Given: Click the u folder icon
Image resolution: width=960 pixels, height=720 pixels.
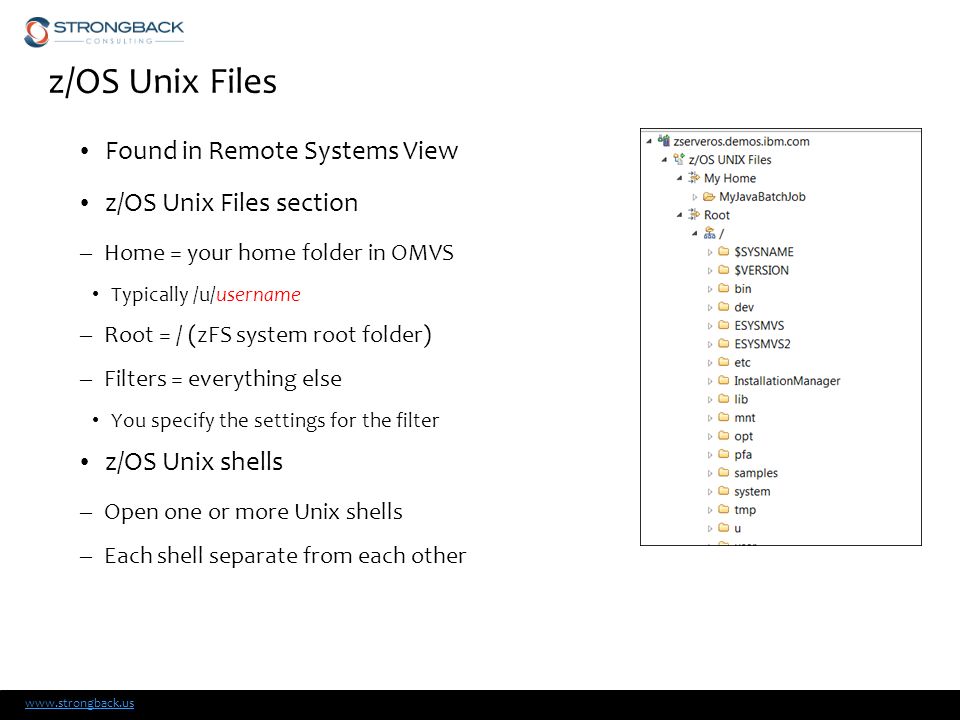Looking at the screenshot, I should 724,527.
